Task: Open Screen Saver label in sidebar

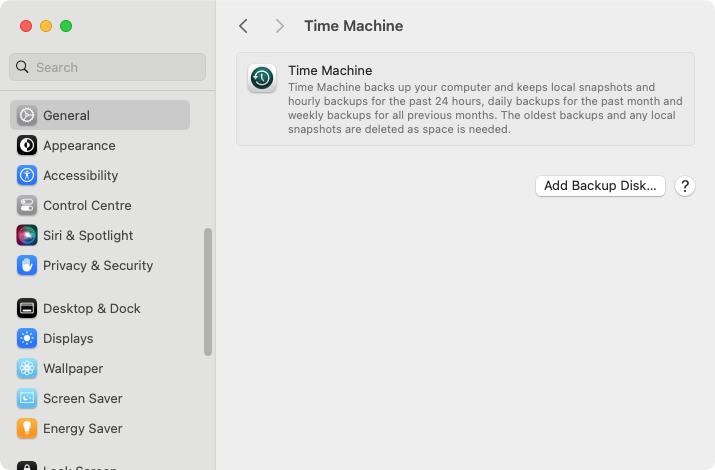Action: point(83,398)
